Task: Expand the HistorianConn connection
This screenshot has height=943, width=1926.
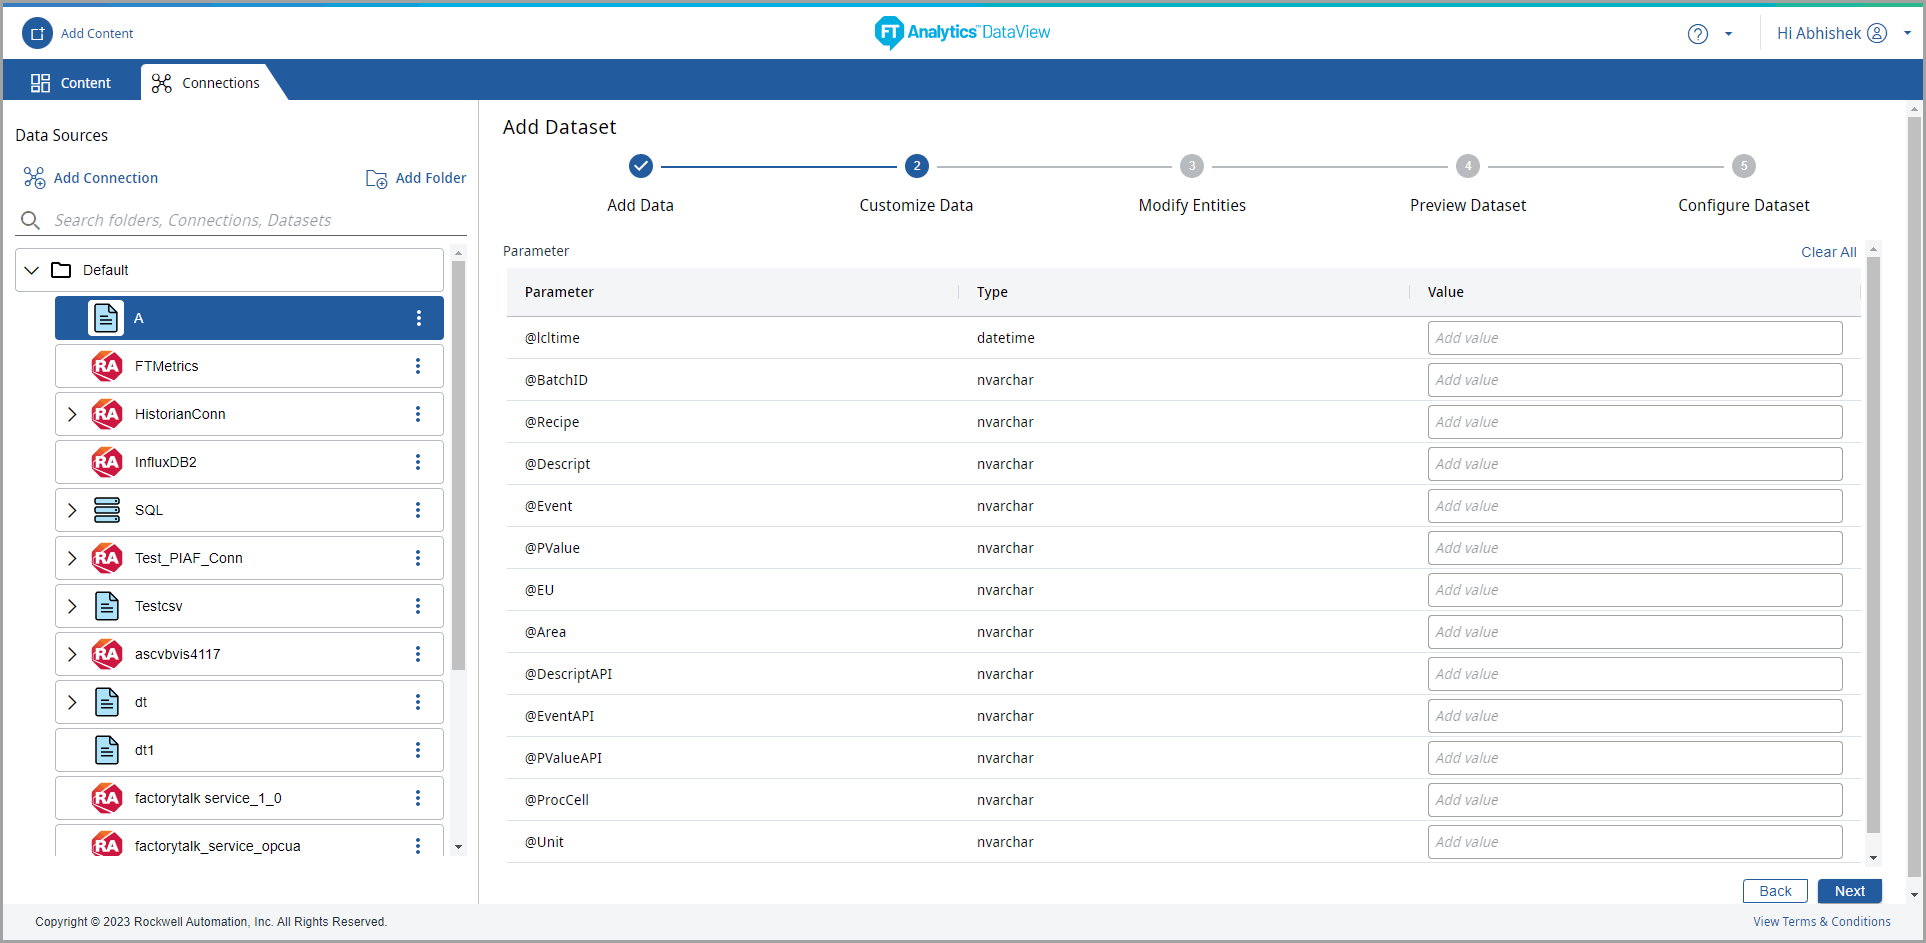Action: tap(72, 414)
